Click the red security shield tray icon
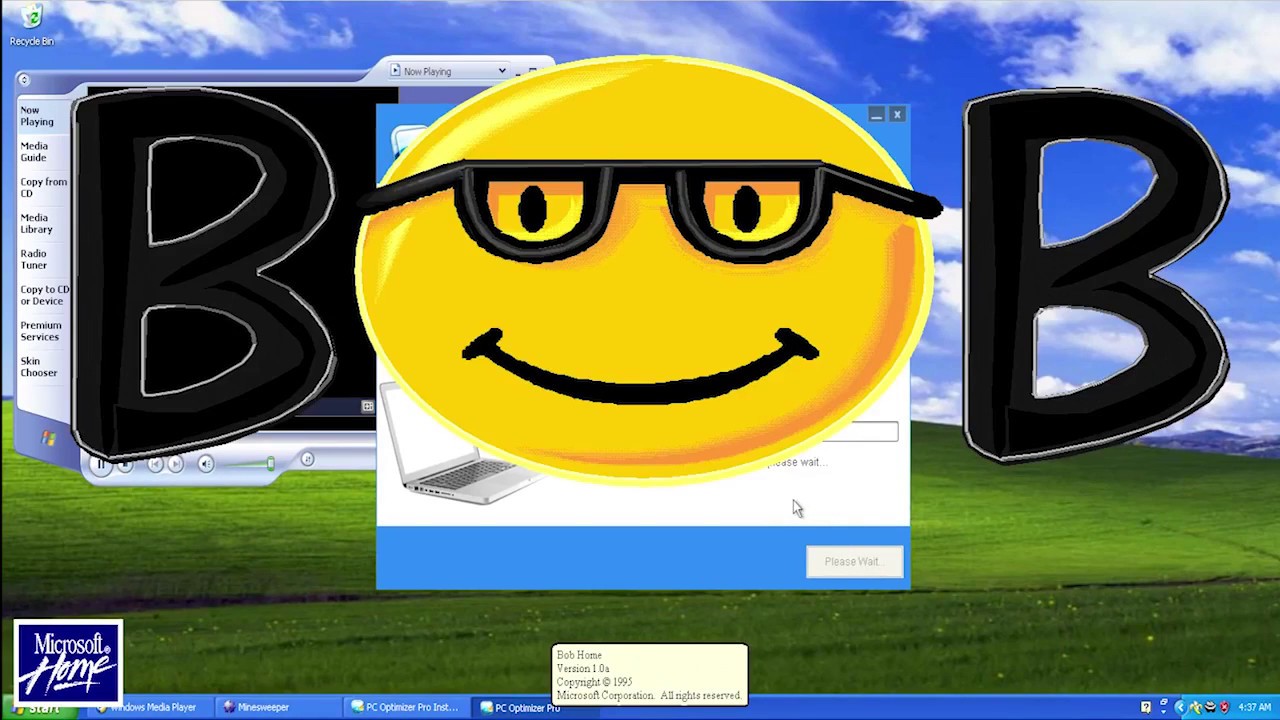Screen dimensions: 1280x720 (1224, 708)
